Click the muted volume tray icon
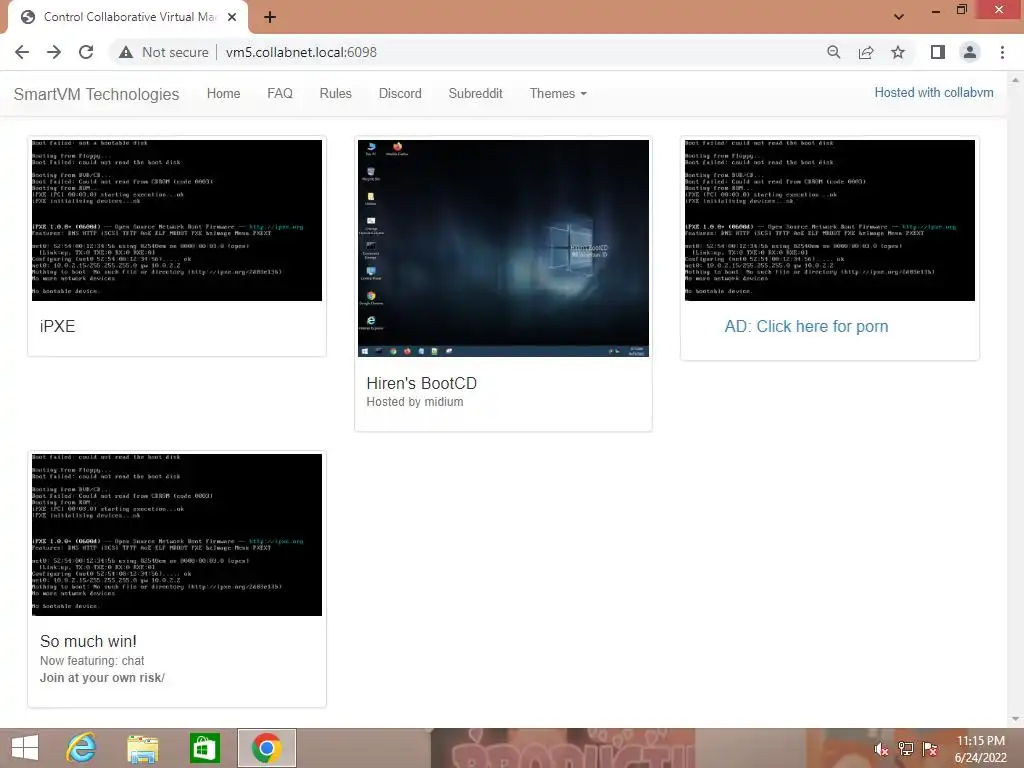This screenshot has height=768, width=1024. click(x=881, y=749)
